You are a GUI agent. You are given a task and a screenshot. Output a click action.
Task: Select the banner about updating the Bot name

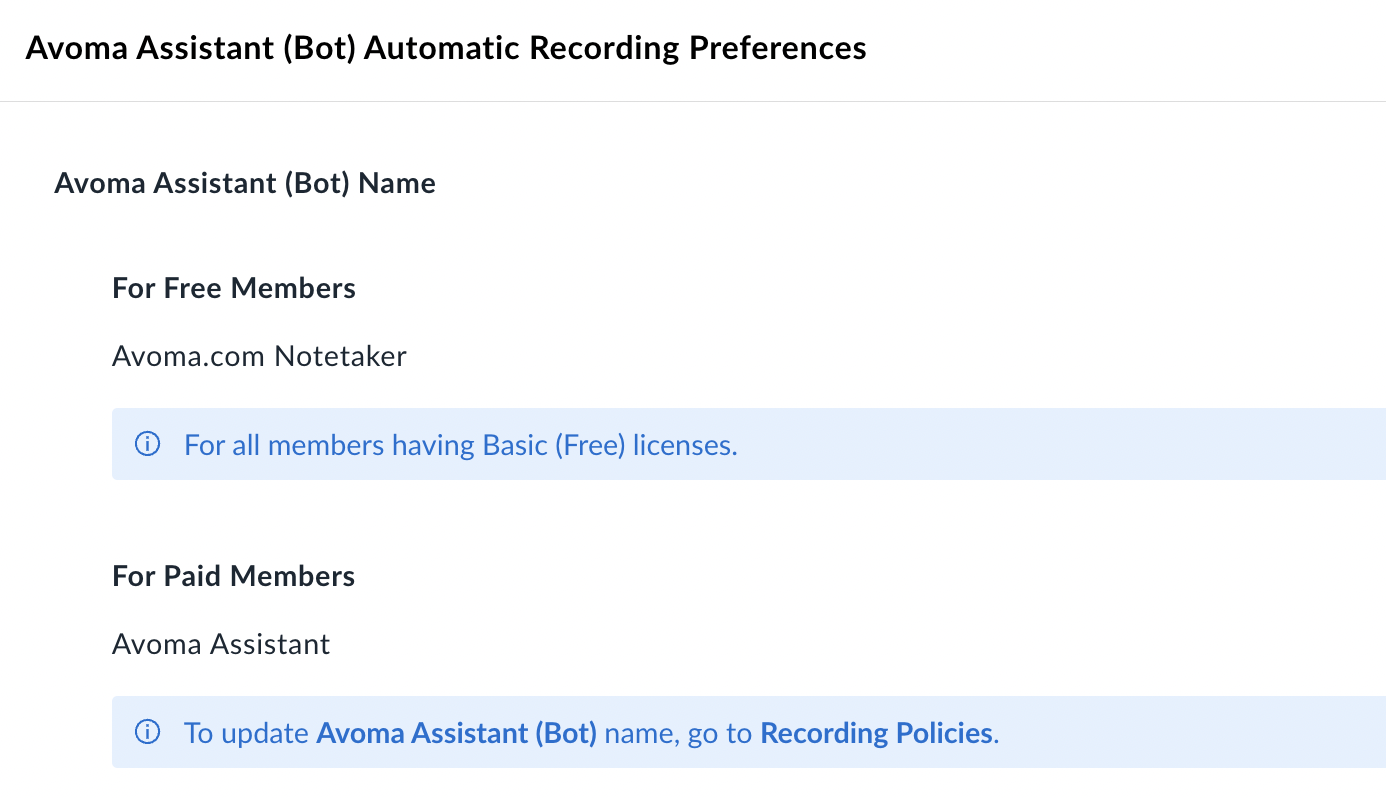[x=700, y=731]
